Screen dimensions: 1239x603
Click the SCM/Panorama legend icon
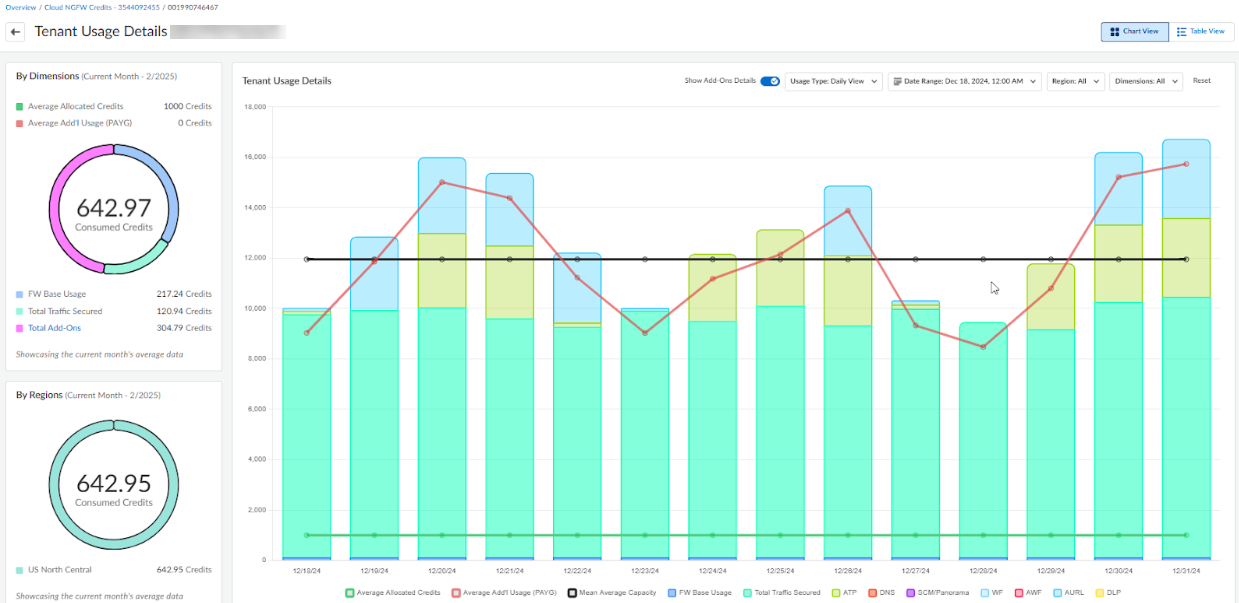(912, 593)
